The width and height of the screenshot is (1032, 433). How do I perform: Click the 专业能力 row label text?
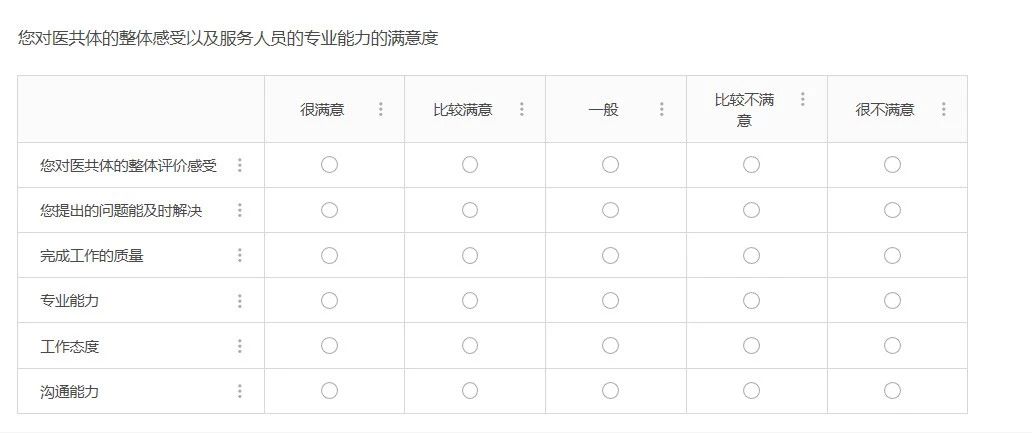click(x=69, y=301)
